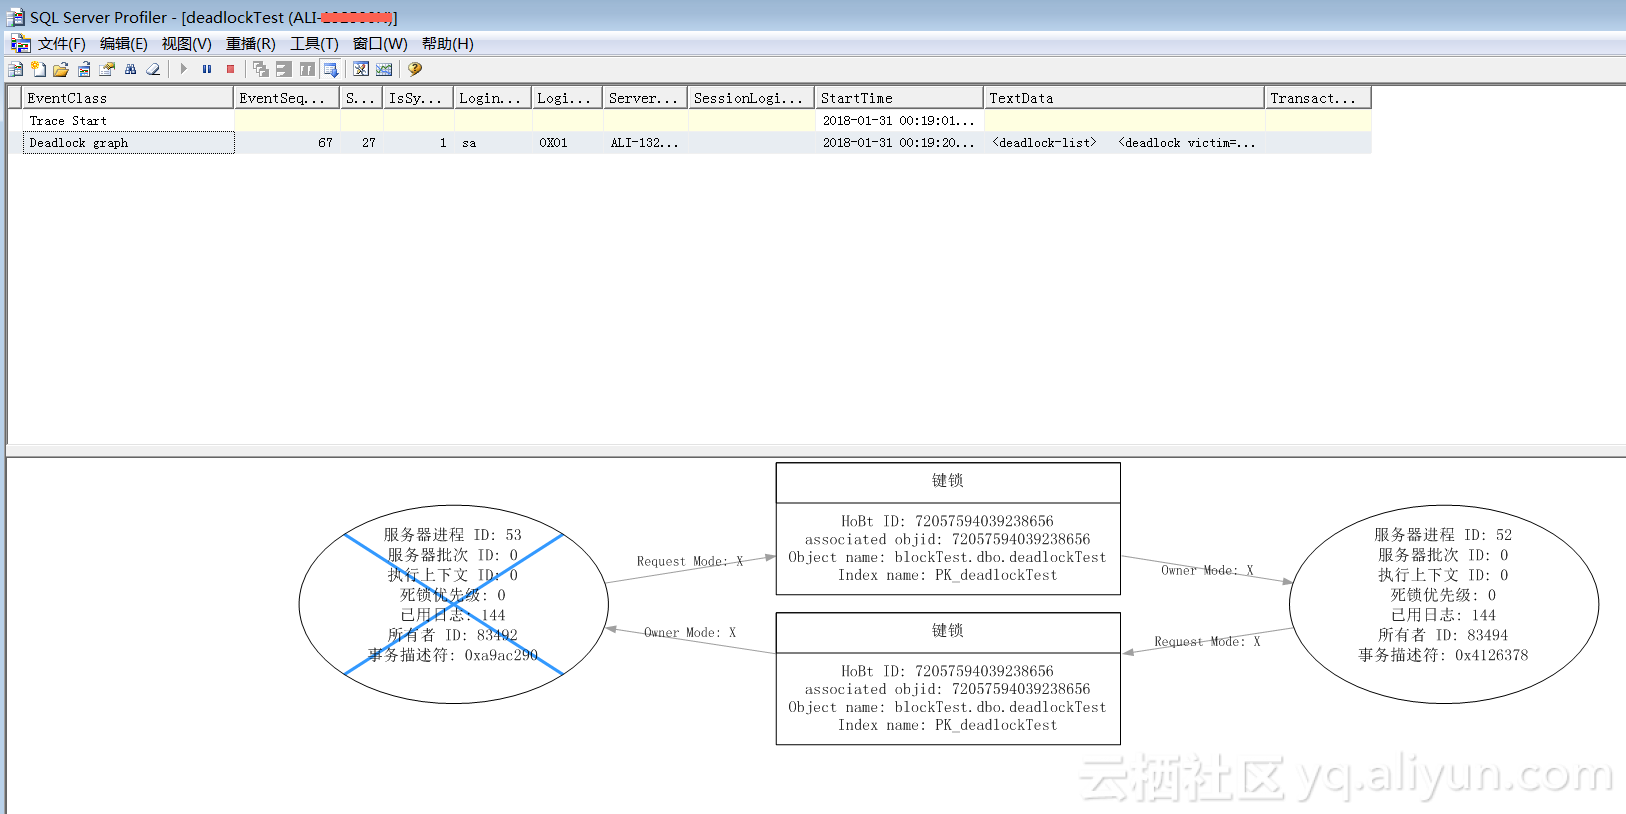Screen dimensions: 1626x814
Task: Click the upper Owner Mode: X label
Action: (1207, 570)
